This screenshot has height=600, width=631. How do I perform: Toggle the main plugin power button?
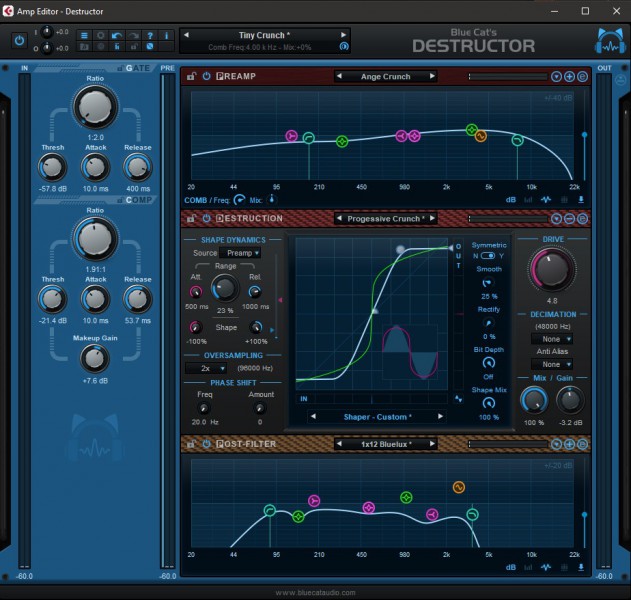click(19, 41)
